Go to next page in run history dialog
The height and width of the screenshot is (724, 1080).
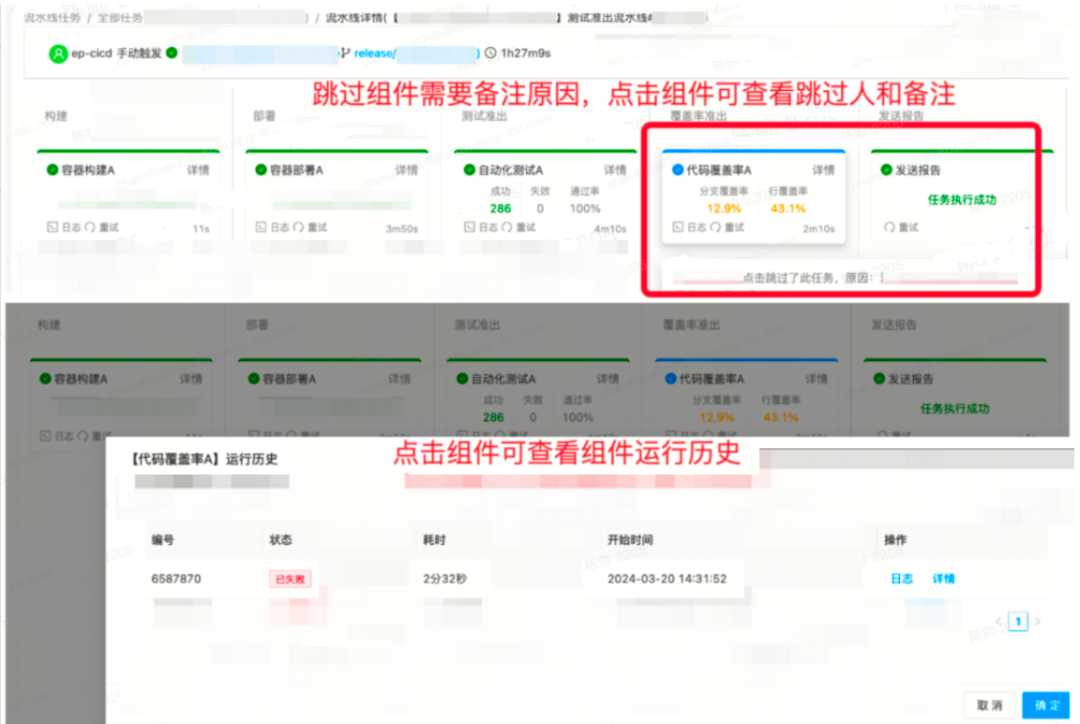coord(1037,621)
